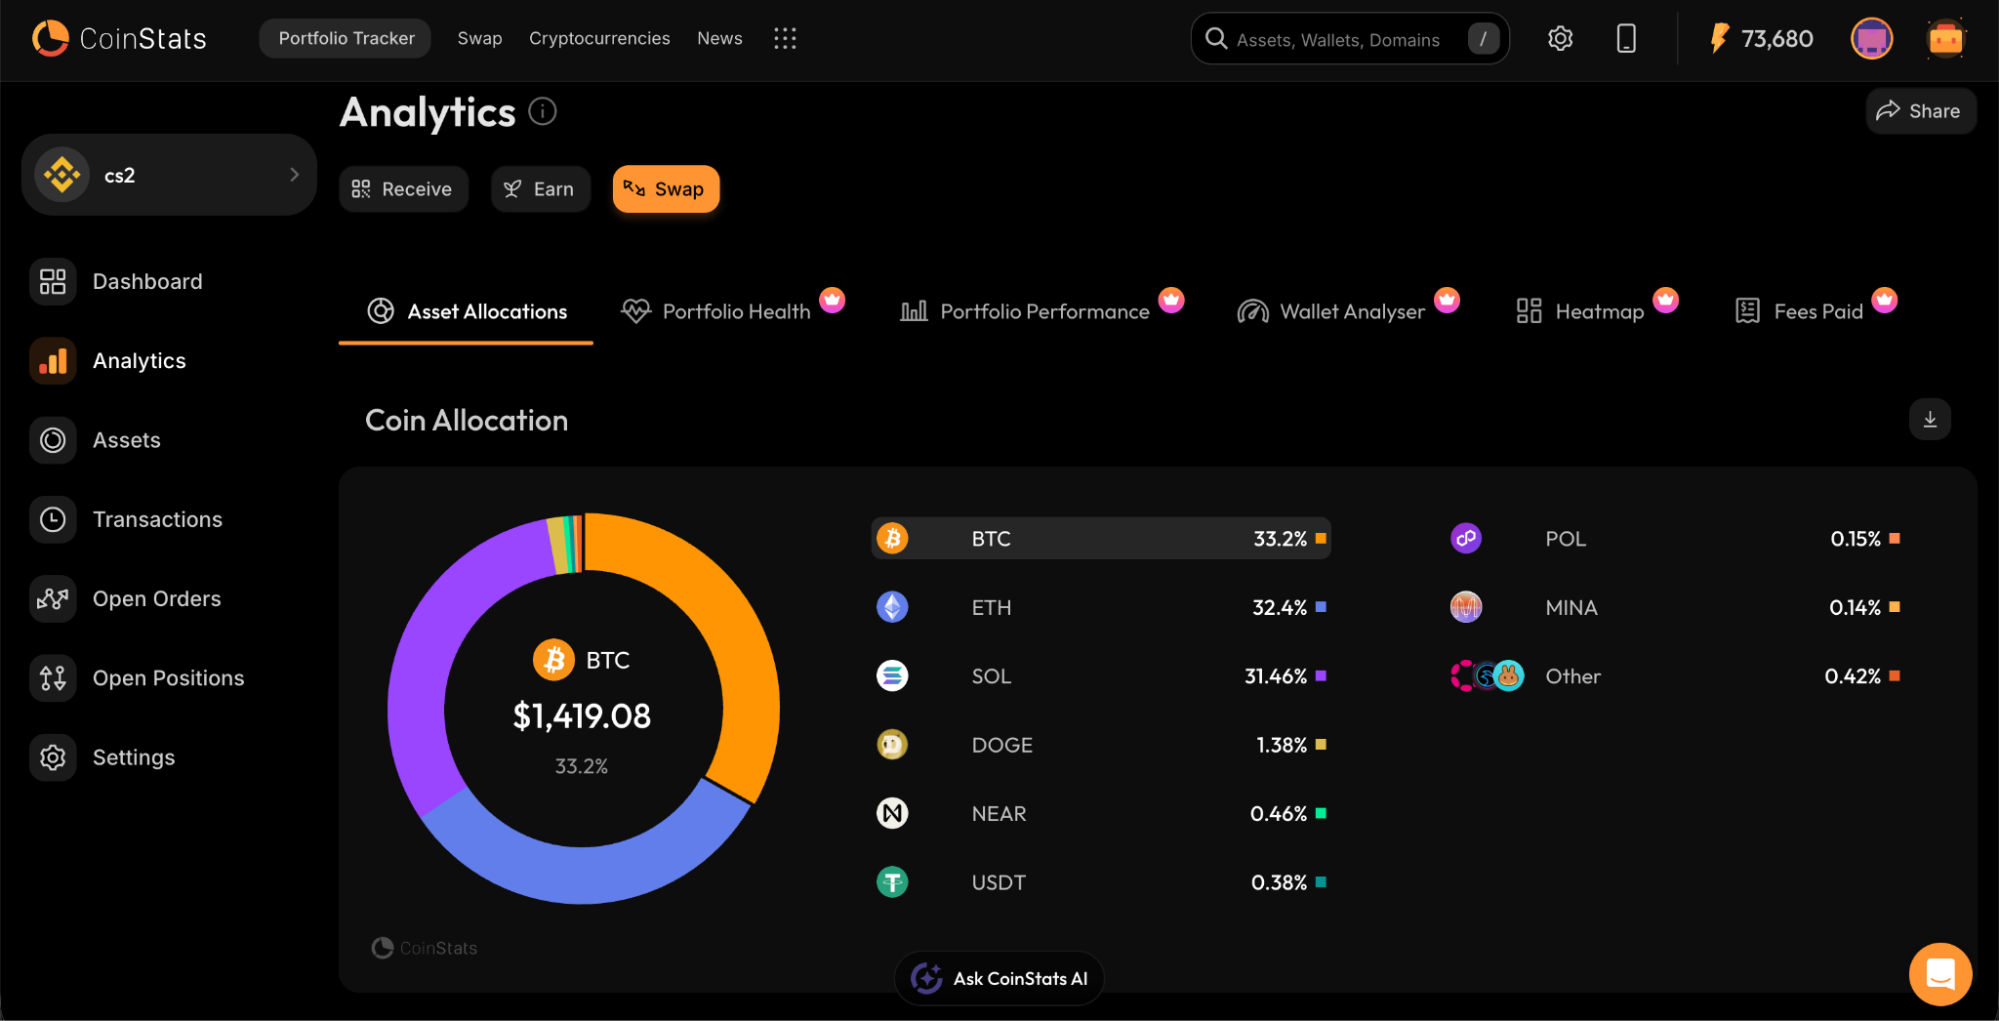Click the download icon beside Coin Allocation

pos(1929,420)
